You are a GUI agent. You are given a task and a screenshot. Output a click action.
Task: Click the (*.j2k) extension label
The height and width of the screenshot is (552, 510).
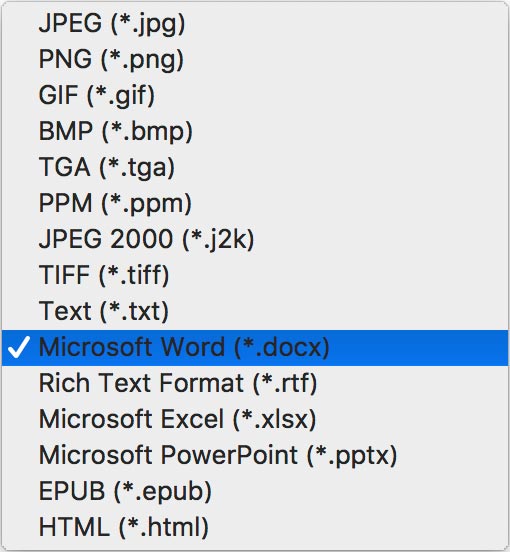coord(218,240)
